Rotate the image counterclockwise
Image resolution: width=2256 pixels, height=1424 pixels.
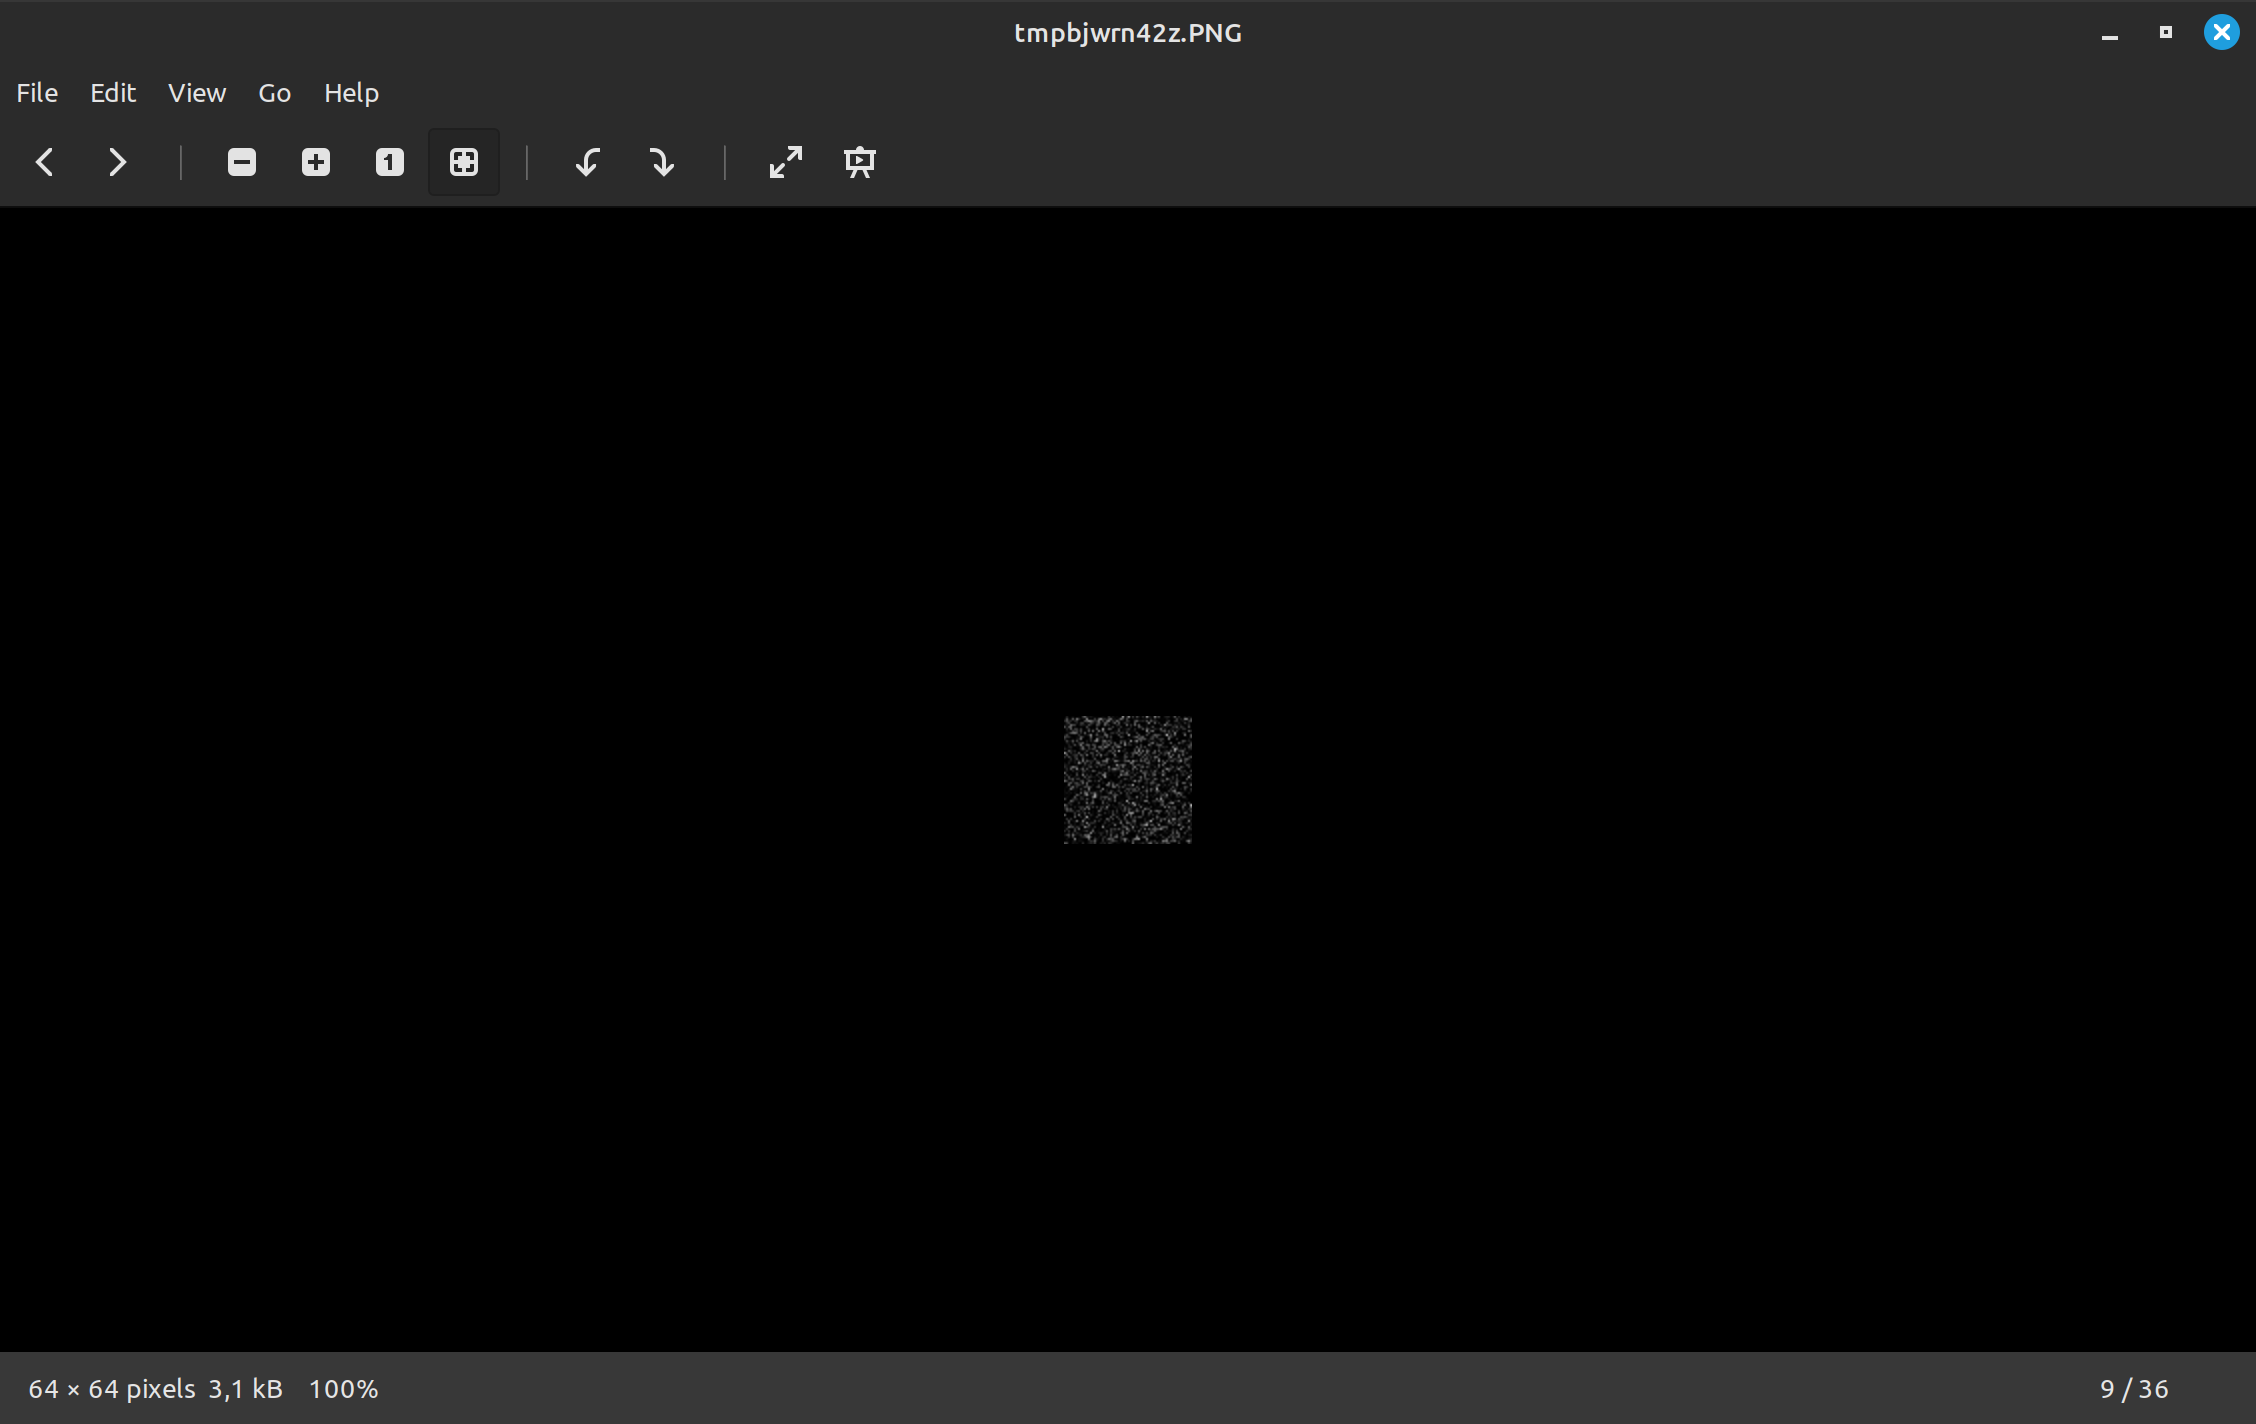pos(587,162)
